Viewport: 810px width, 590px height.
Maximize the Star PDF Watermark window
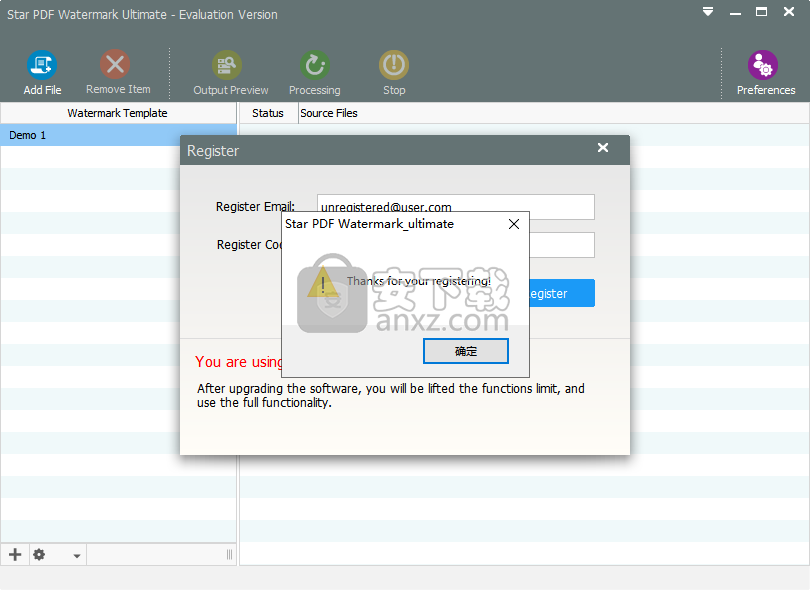pyautogui.click(x=761, y=11)
